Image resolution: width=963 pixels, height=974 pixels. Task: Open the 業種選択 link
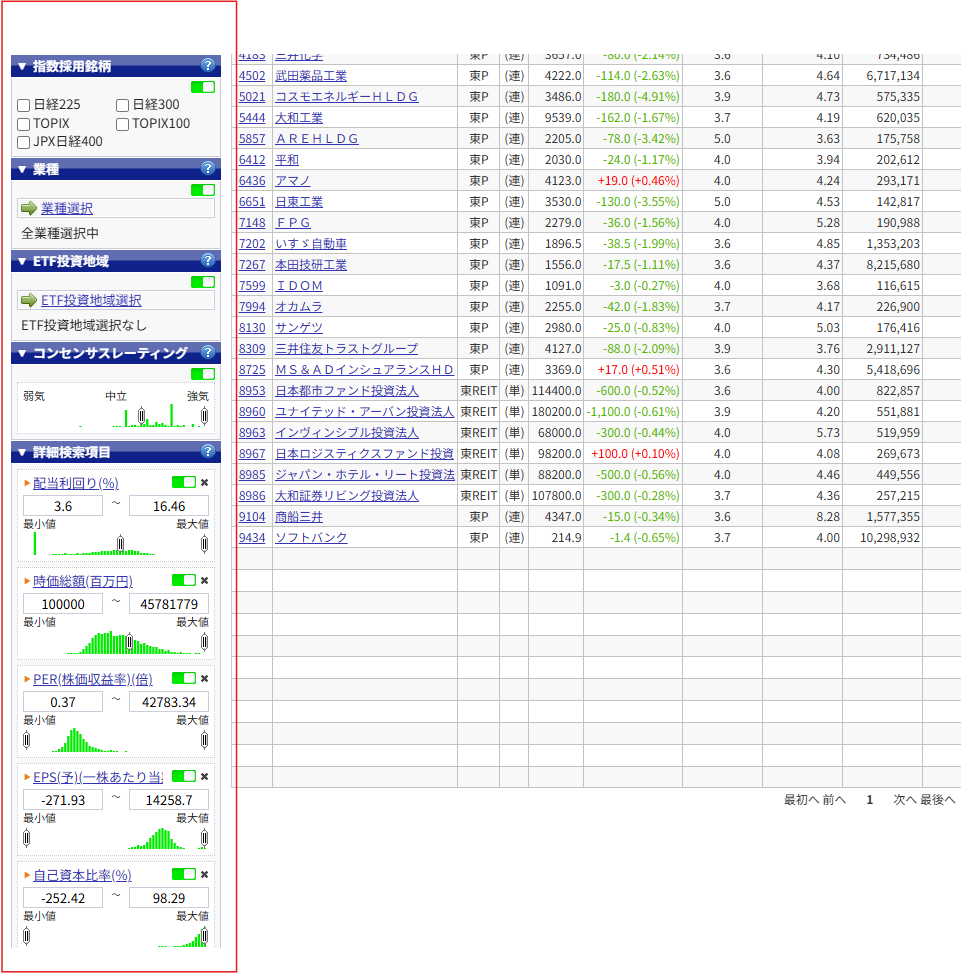pos(67,208)
